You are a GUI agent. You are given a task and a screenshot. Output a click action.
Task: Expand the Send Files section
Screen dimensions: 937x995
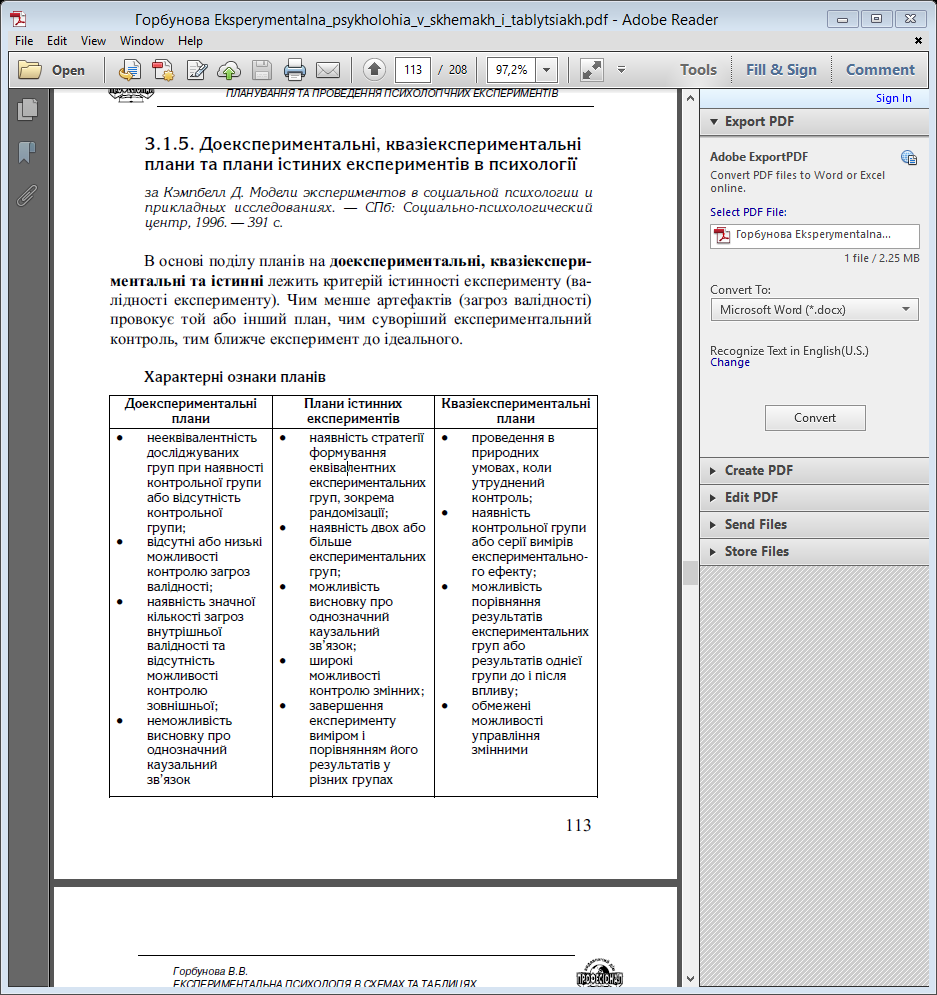[755, 524]
